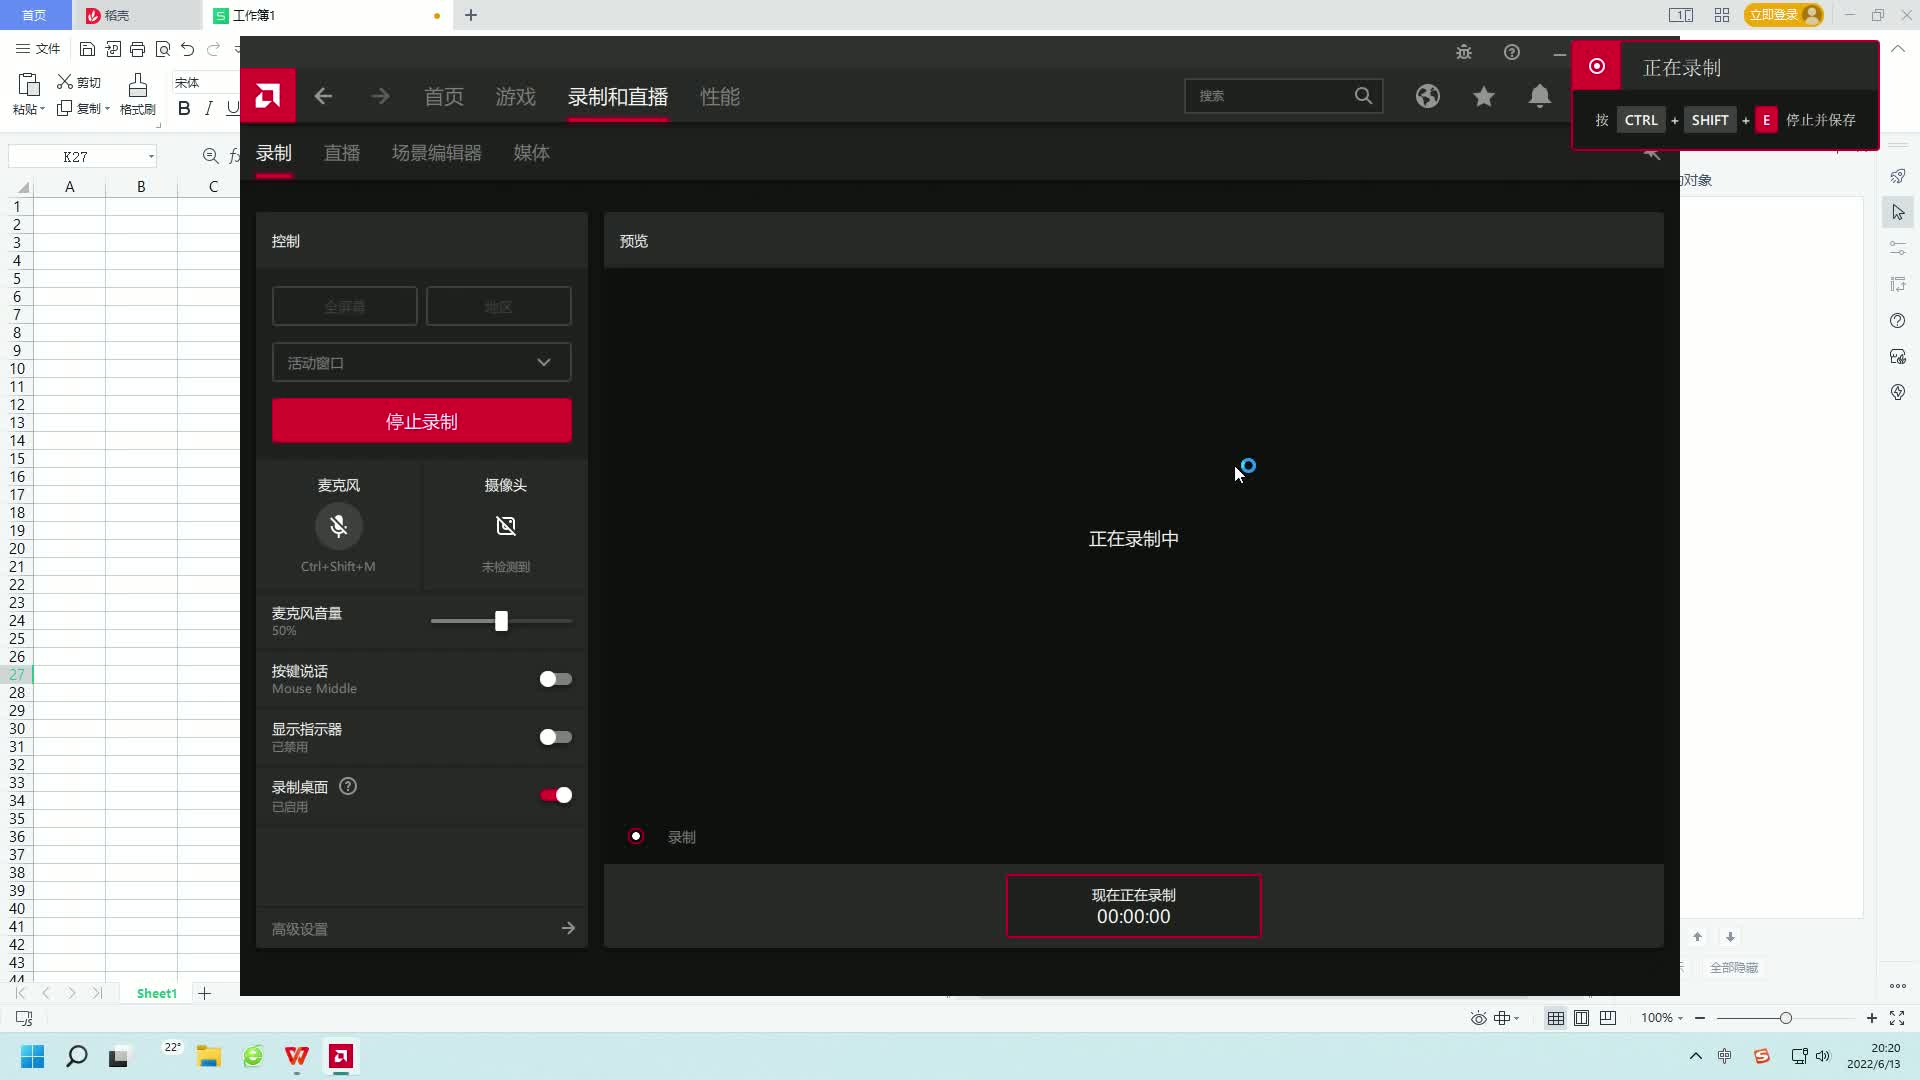This screenshot has height=1080, width=1920.
Task: Toggle italic in WPS ribbon
Action: (208, 108)
